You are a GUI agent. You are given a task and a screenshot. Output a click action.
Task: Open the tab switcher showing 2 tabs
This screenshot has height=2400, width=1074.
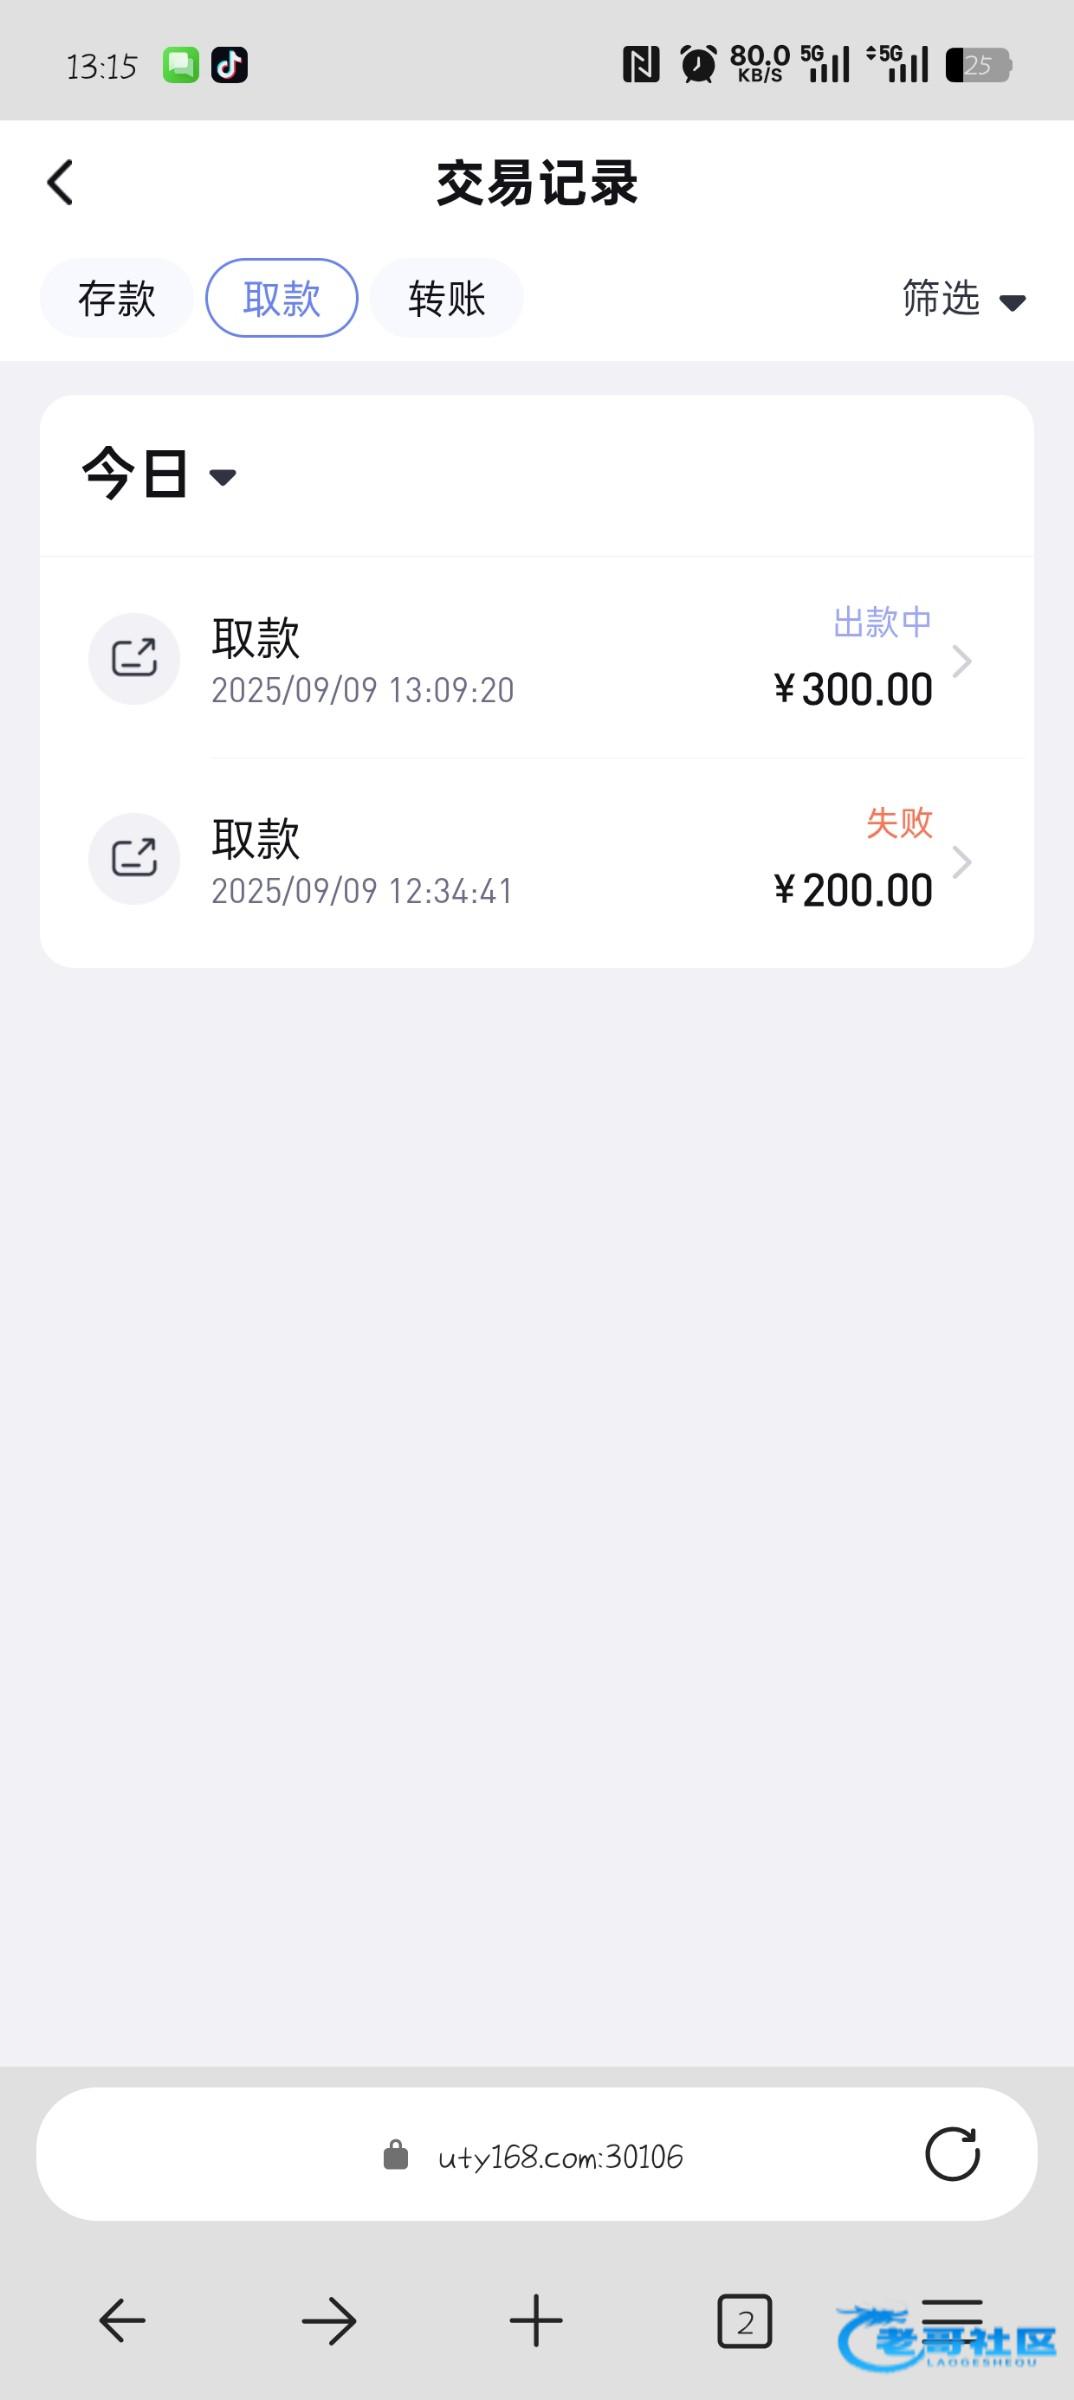point(744,2320)
